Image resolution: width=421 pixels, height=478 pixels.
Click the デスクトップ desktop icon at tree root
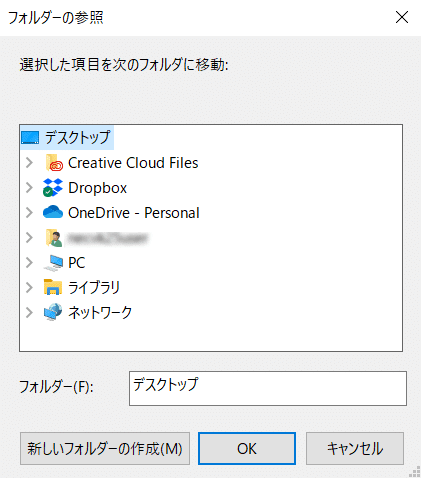[x=30, y=137]
